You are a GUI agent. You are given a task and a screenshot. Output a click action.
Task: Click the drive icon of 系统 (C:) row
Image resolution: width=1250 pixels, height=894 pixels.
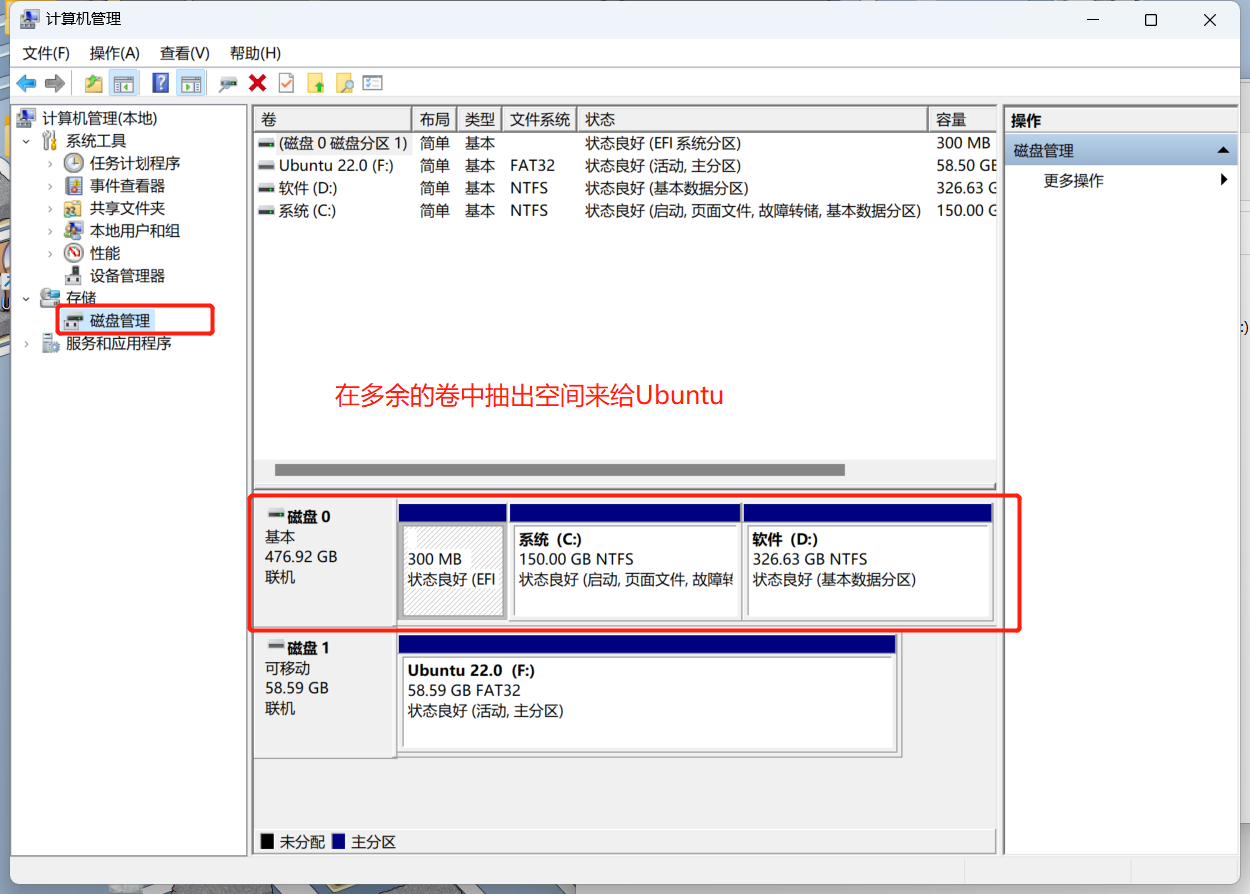[266, 211]
